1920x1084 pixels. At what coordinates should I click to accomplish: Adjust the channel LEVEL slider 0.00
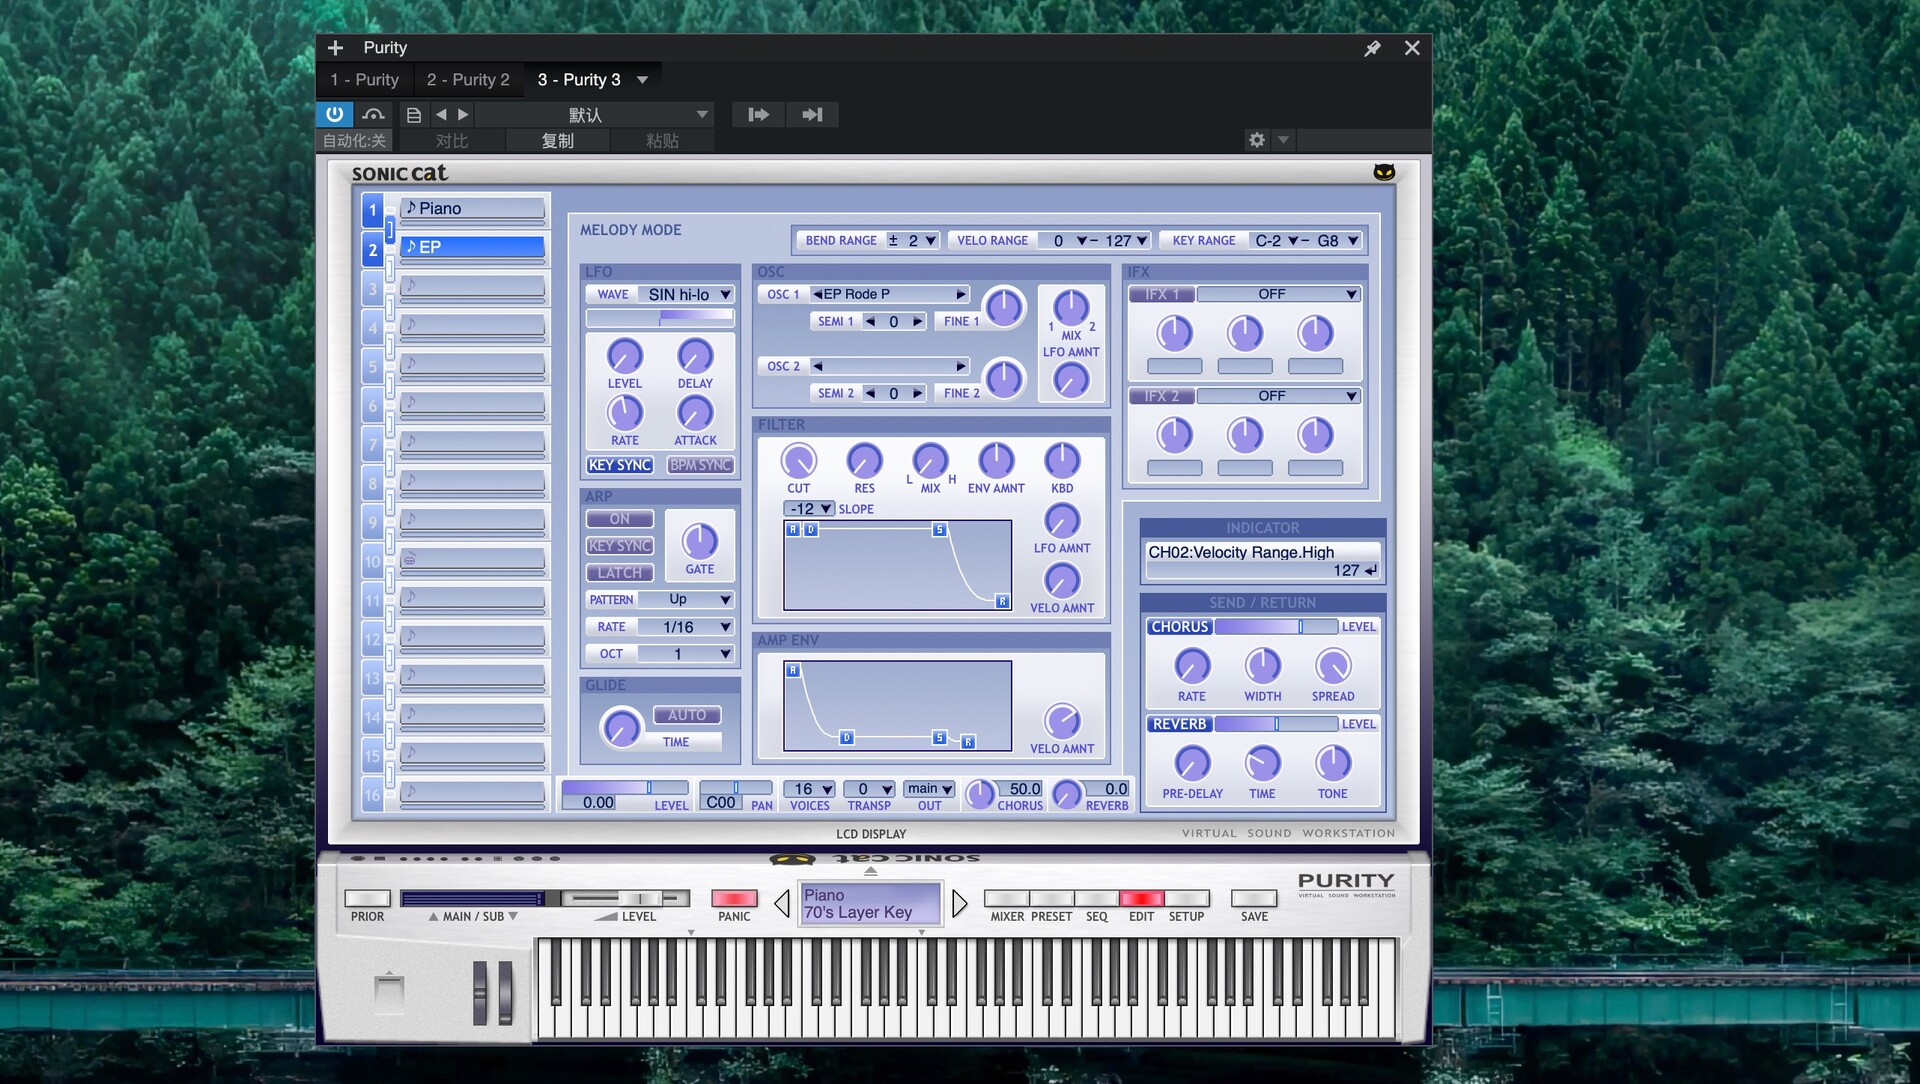[625, 788]
